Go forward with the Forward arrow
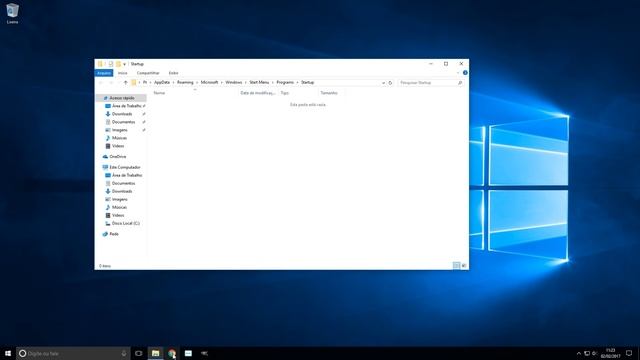Viewport: 640px width, 360px height. tap(111, 83)
